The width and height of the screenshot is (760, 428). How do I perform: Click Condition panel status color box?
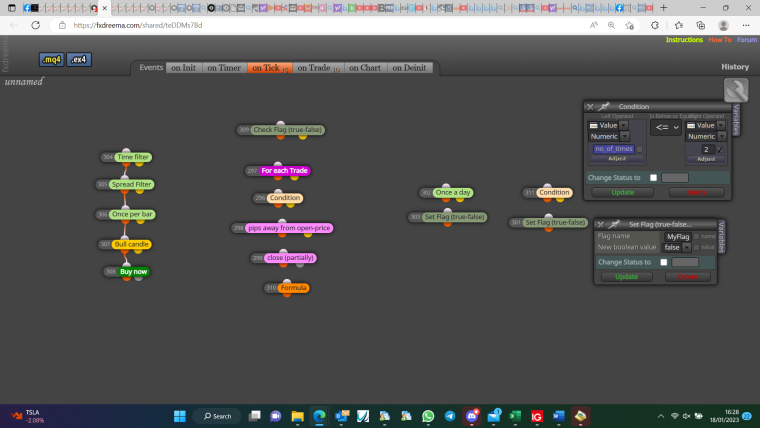tap(675, 178)
